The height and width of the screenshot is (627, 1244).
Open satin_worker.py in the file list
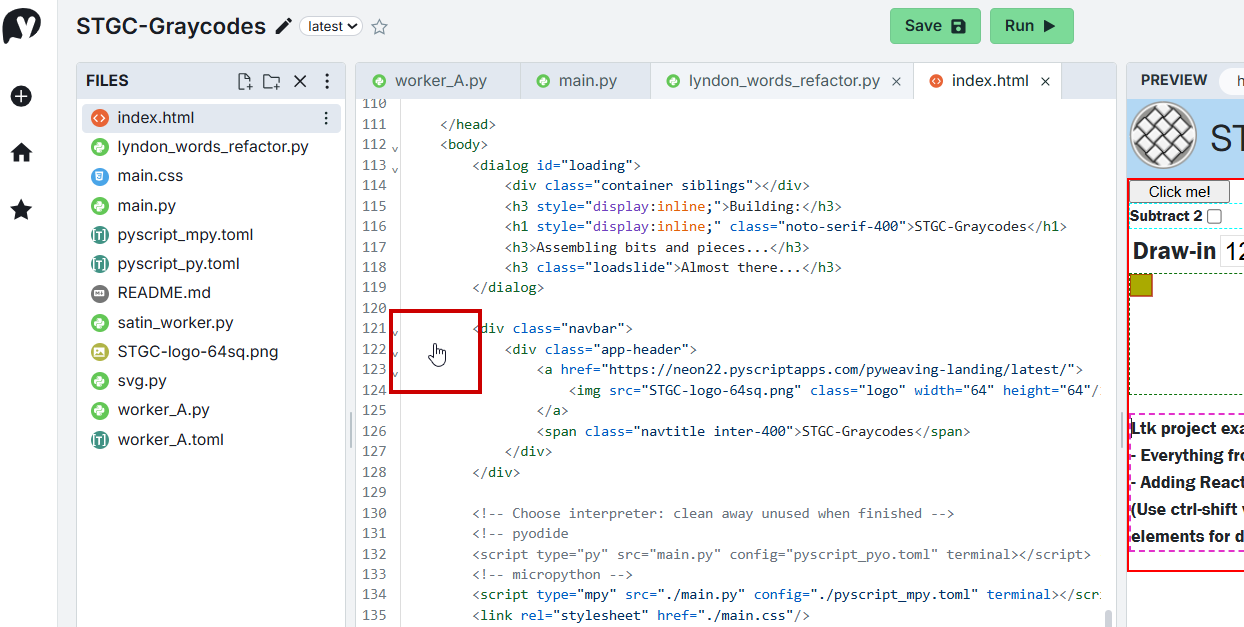[x=175, y=323]
